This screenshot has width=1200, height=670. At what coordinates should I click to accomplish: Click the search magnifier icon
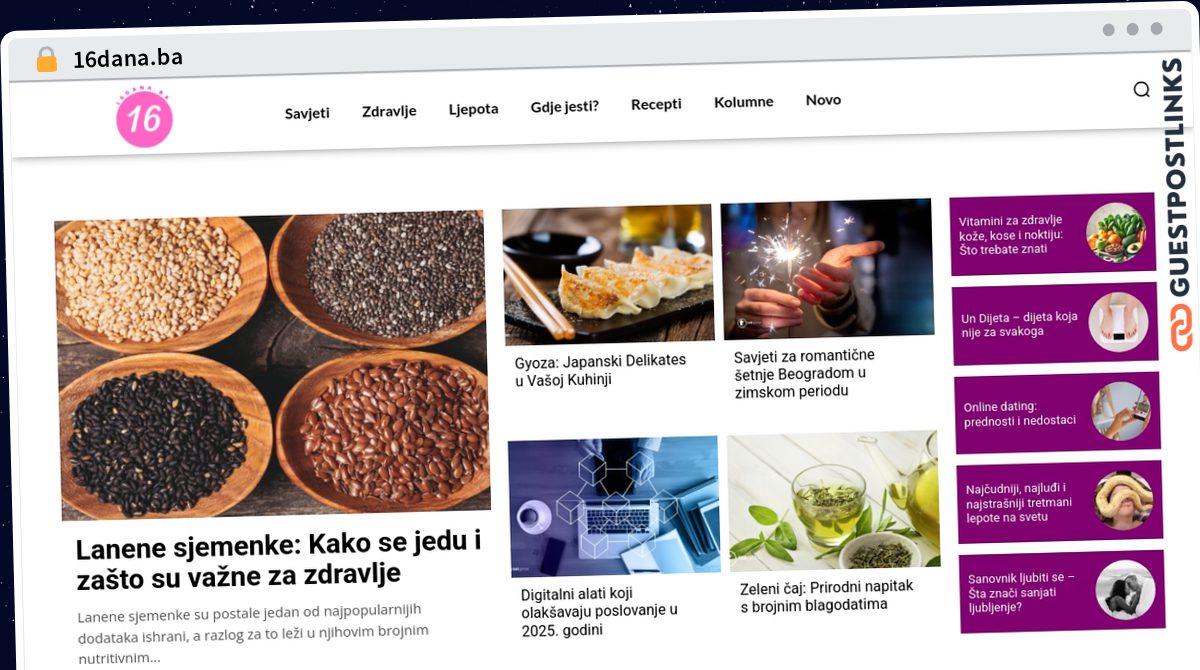(1141, 90)
